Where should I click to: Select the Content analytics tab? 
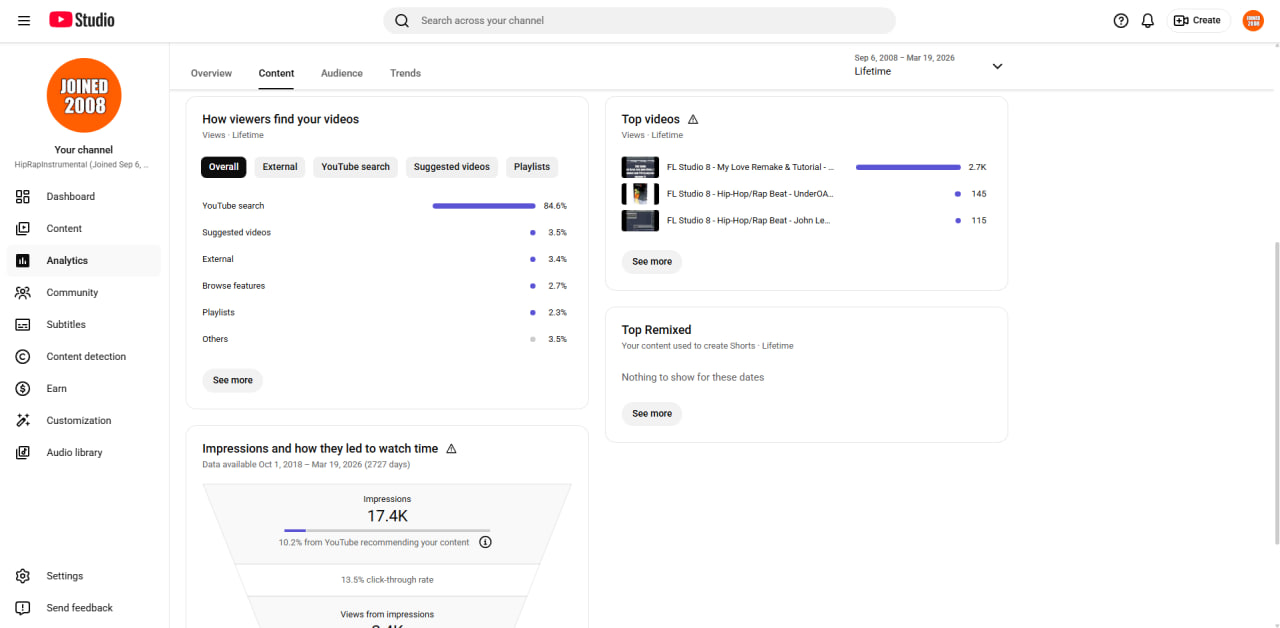click(x=276, y=73)
